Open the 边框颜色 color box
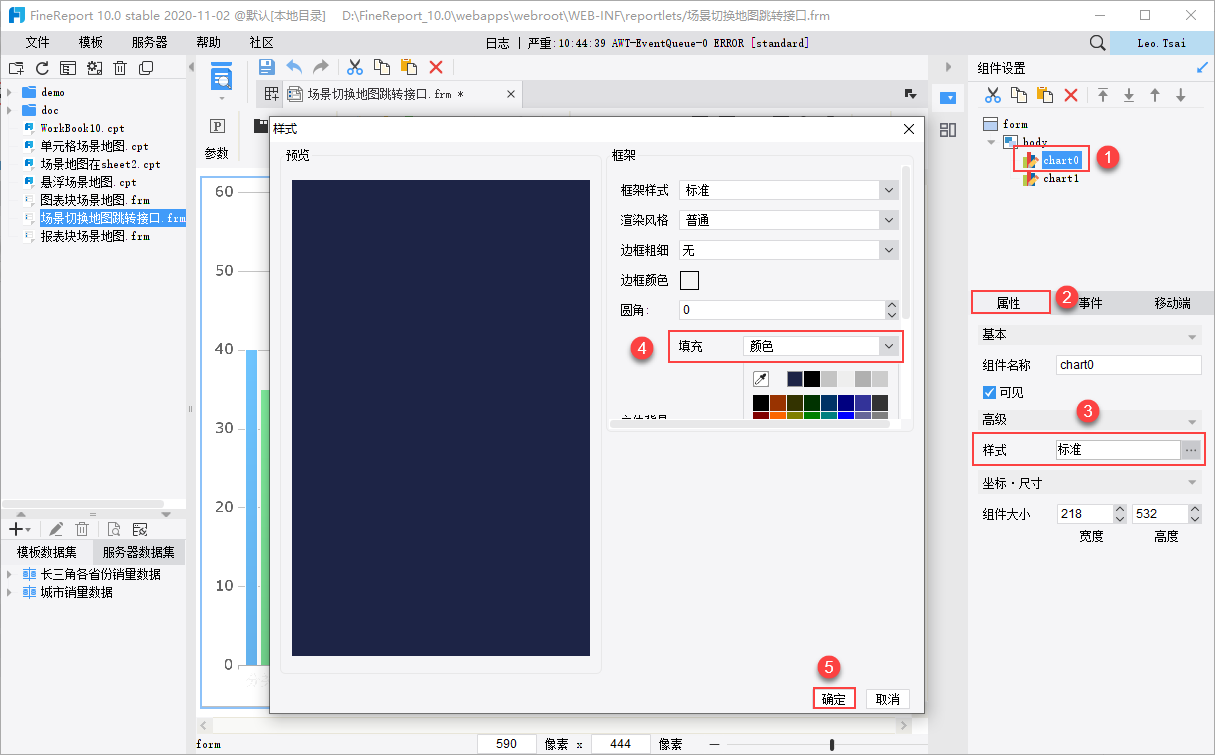The image size is (1215, 755). (689, 280)
